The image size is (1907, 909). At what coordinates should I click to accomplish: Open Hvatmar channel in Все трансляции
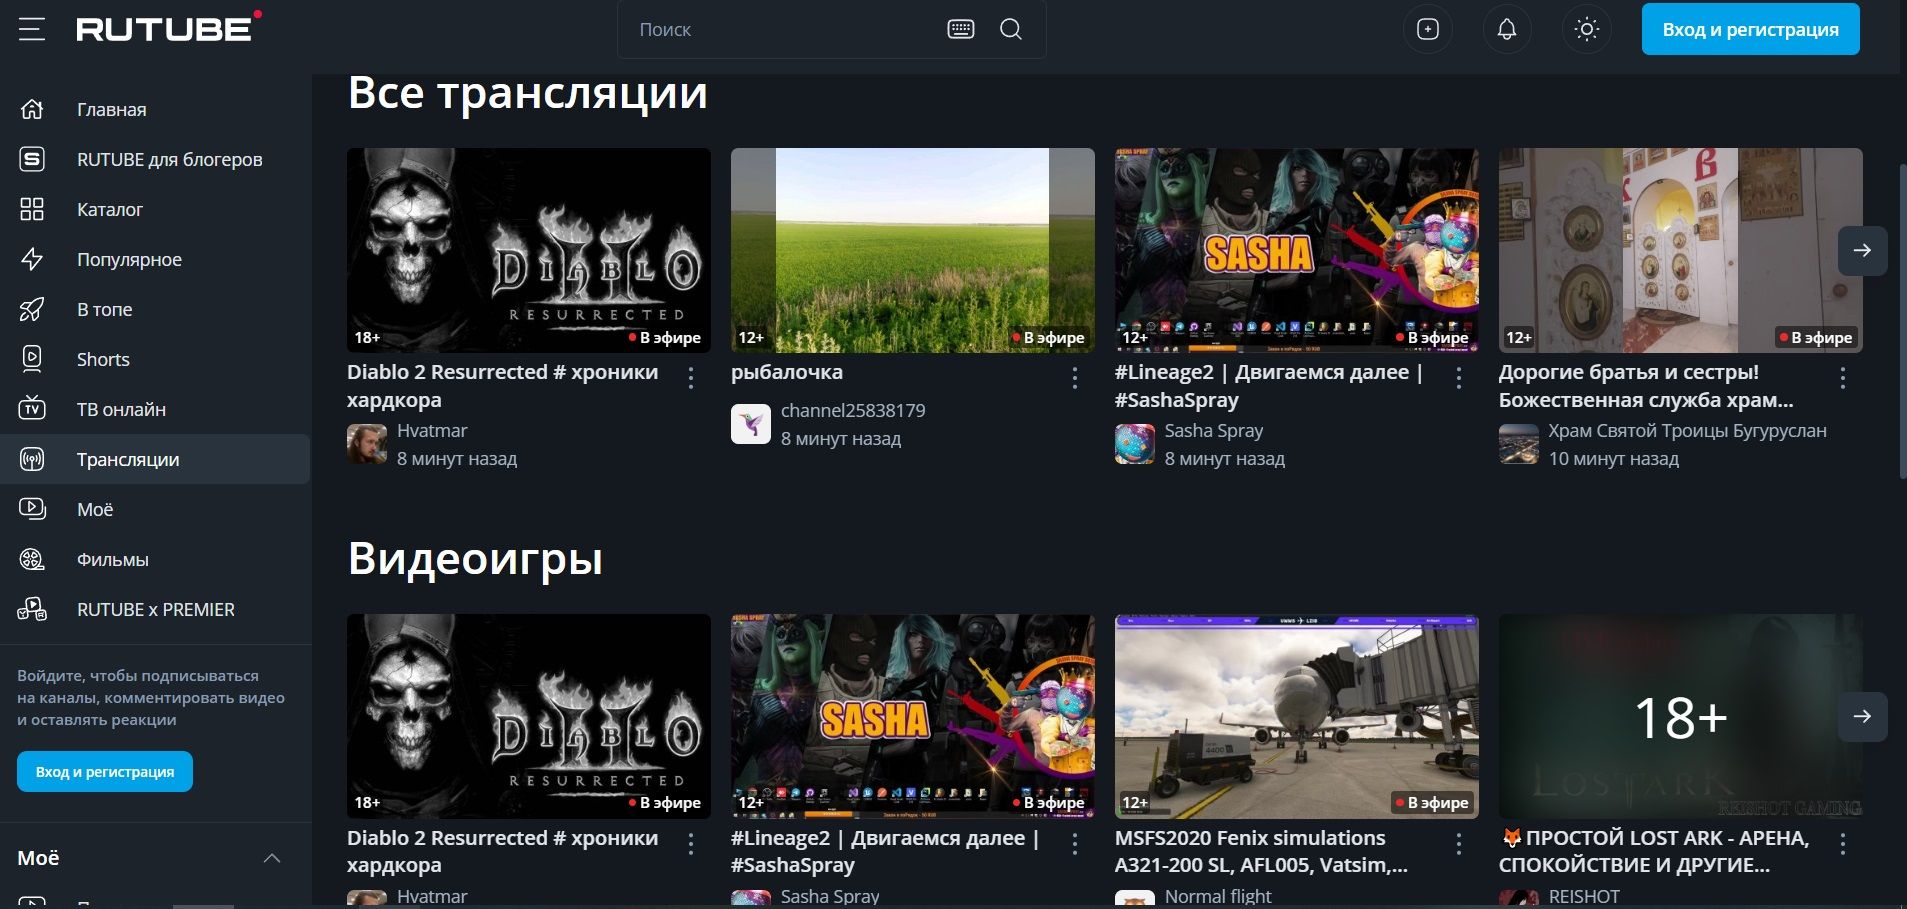pyautogui.click(x=432, y=430)
